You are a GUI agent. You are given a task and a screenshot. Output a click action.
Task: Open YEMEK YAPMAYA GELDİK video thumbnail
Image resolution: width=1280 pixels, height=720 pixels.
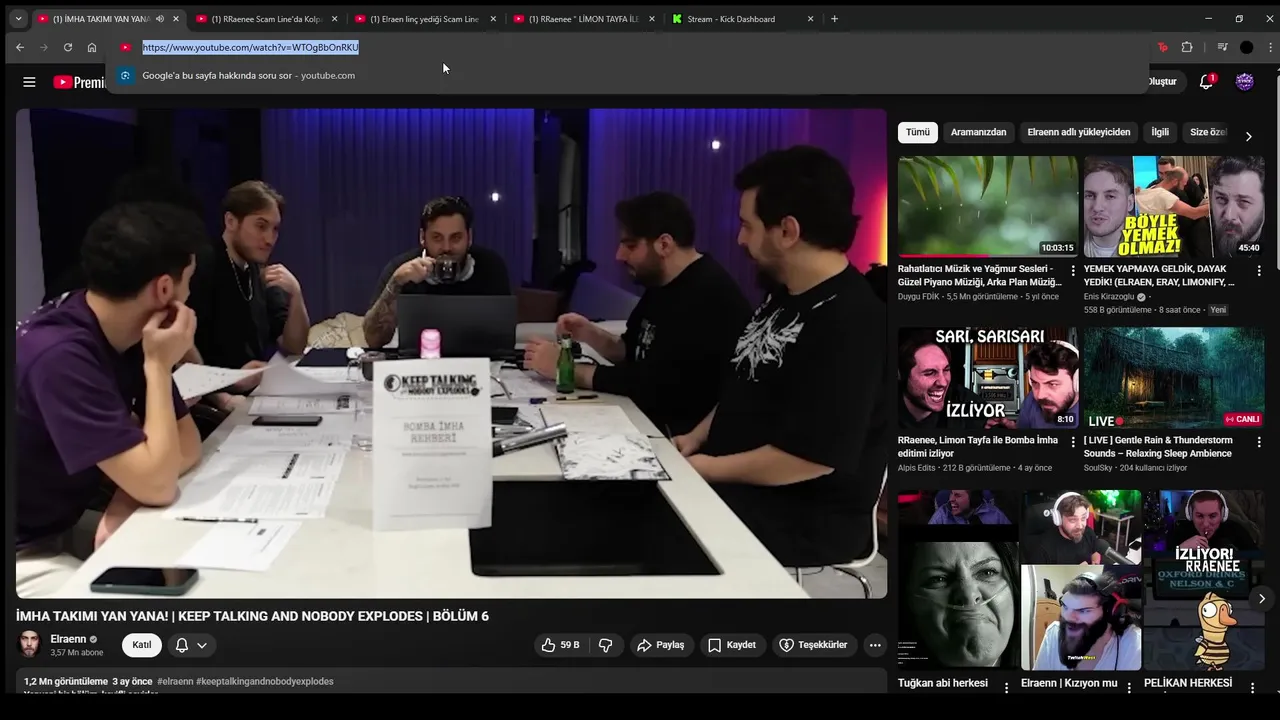coord(1174,207)
